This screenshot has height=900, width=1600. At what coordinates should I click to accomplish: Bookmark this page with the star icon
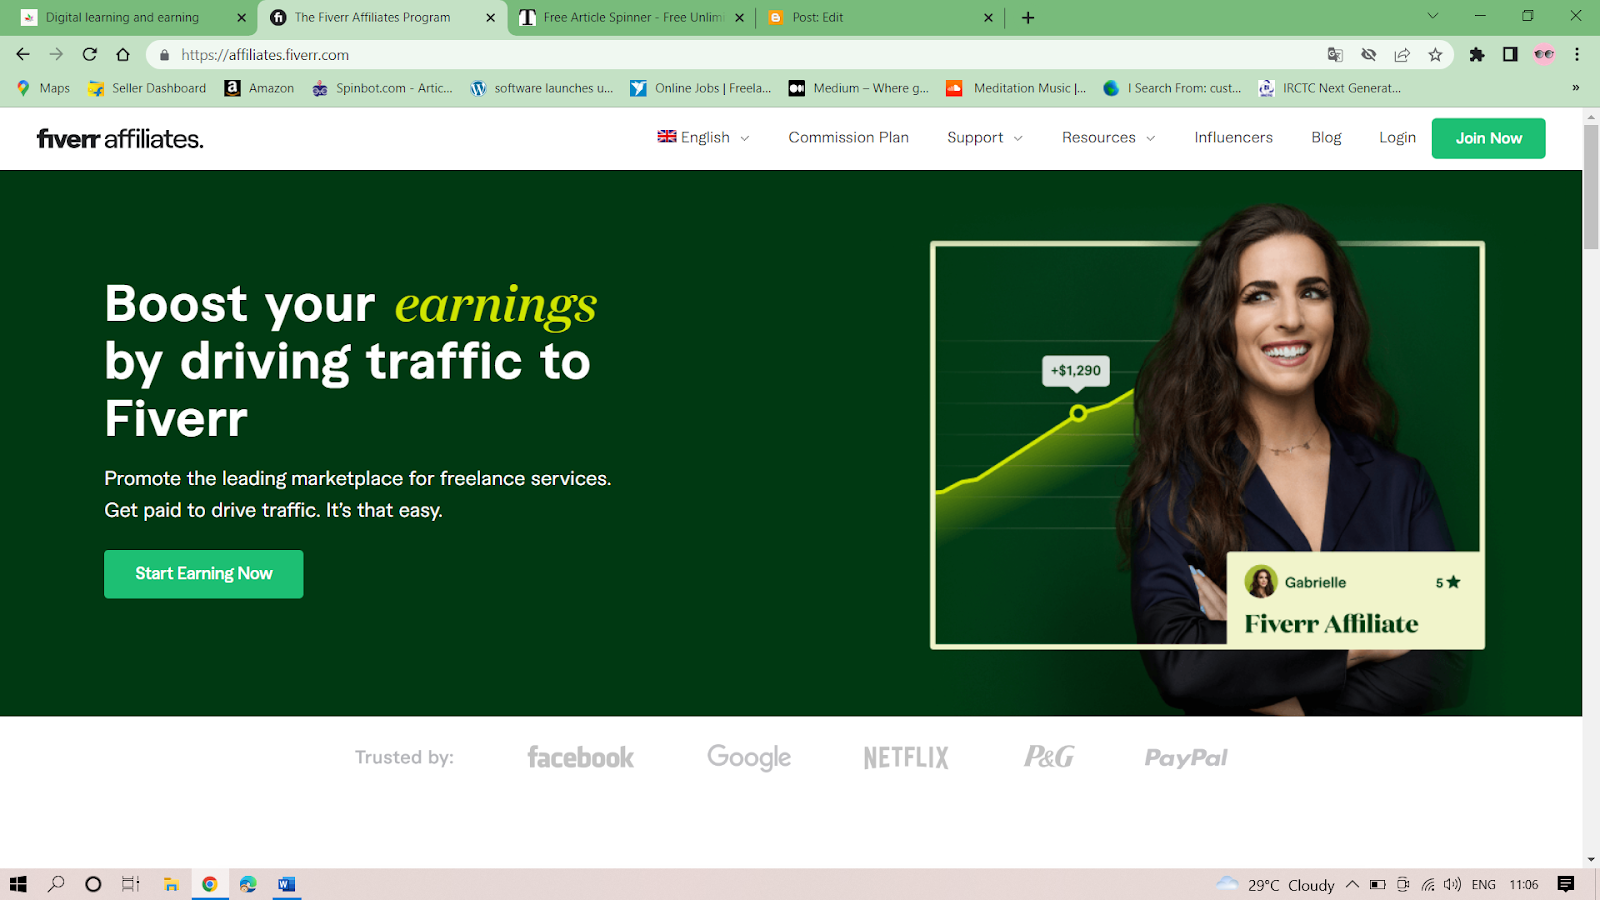tap(1436, 55)
